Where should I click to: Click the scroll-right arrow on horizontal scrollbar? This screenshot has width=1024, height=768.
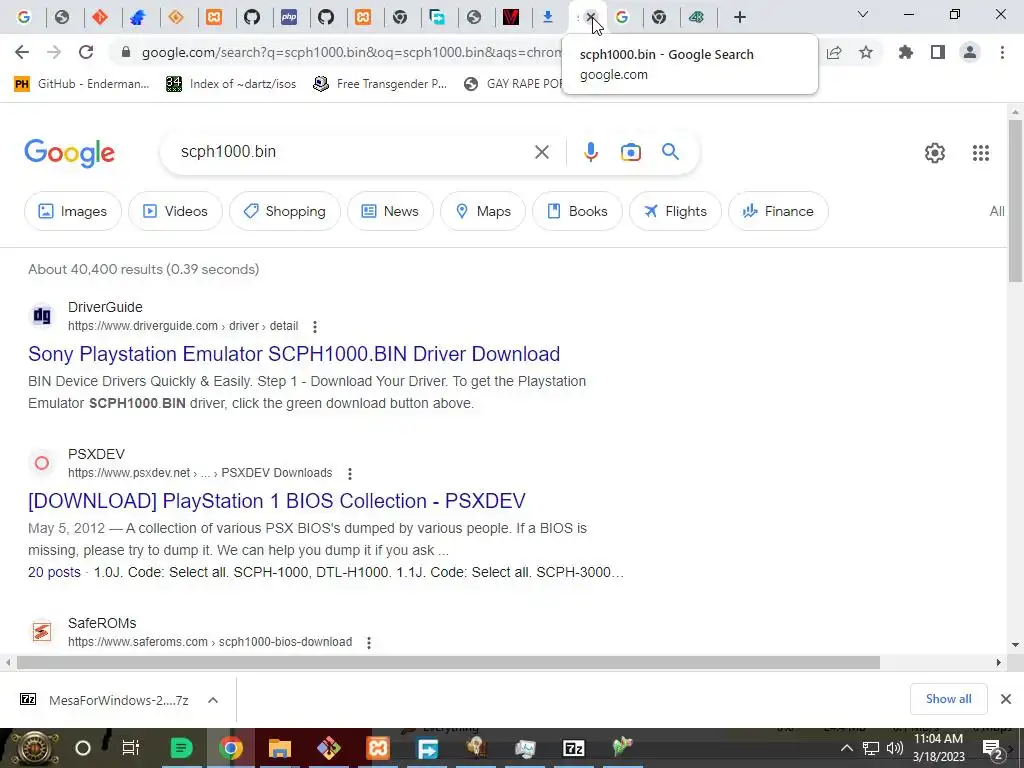tap(999, 662)
